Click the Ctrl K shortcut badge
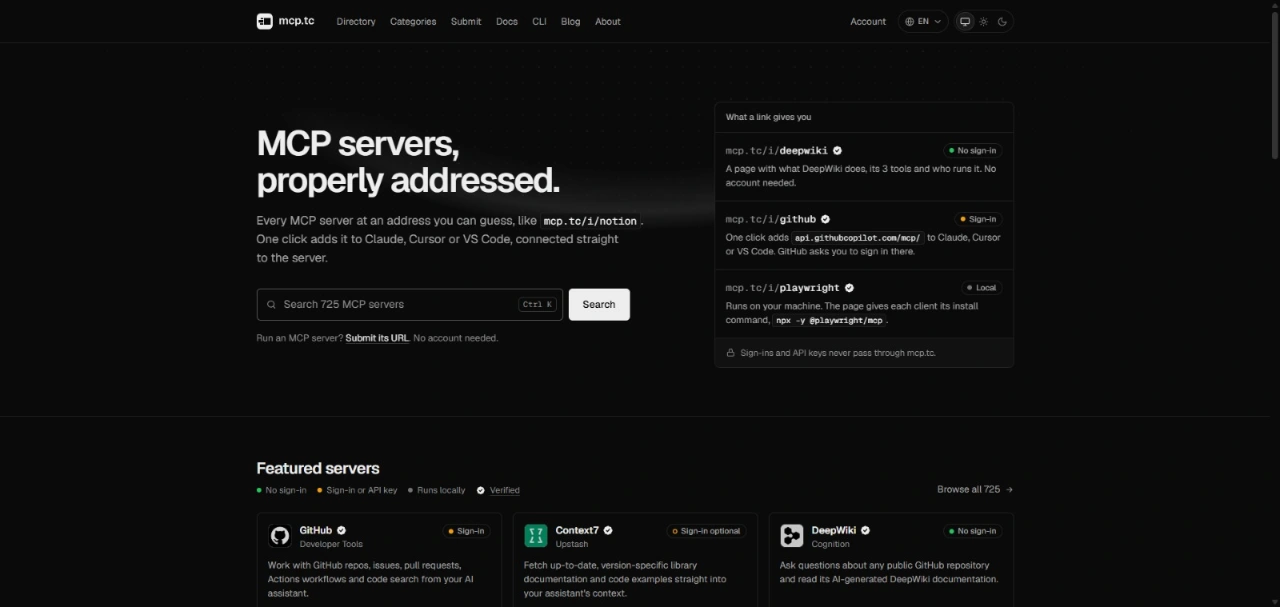 (538, 304)
